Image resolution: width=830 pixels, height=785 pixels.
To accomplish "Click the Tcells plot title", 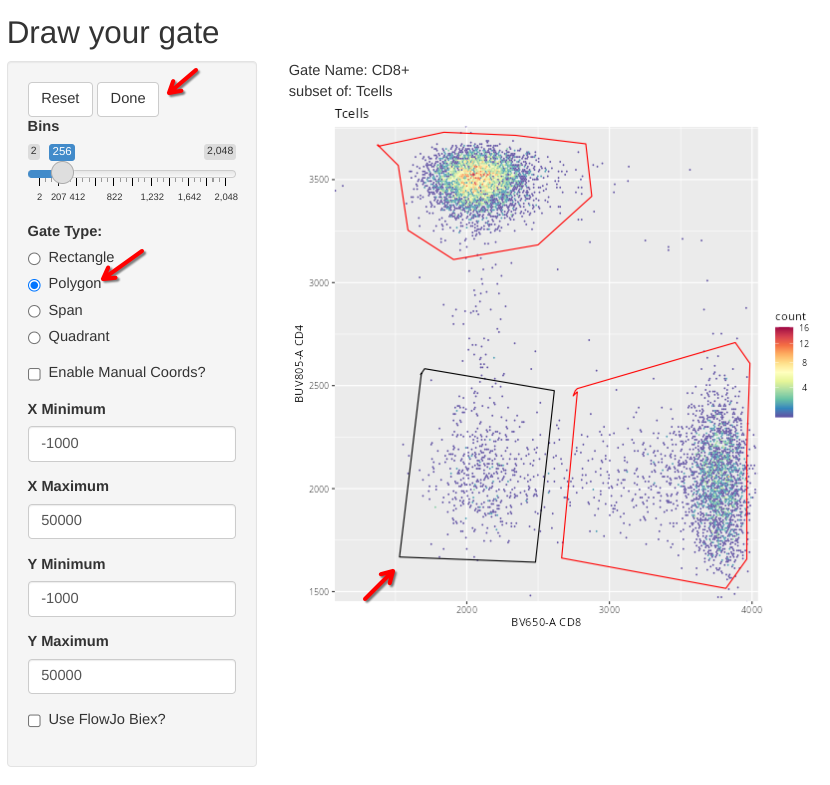I will tap(352, 114).
